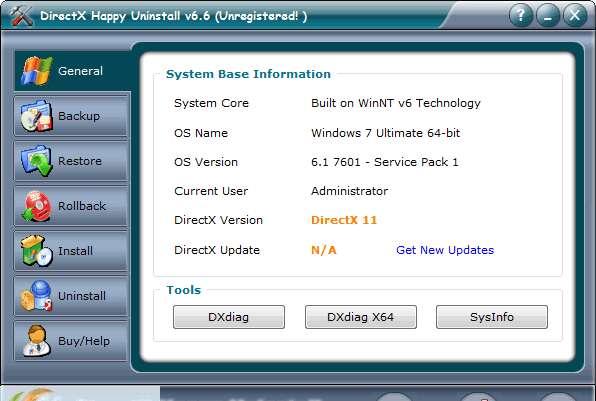The width and height of the screenshot is (596, 401).
Task: Open help with the question mark button
Action: (x=520, y=16)
